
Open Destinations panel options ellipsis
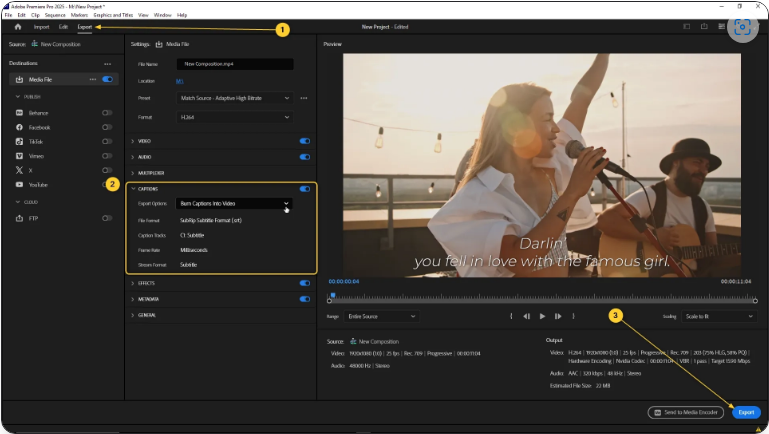(x=107, y=64)
